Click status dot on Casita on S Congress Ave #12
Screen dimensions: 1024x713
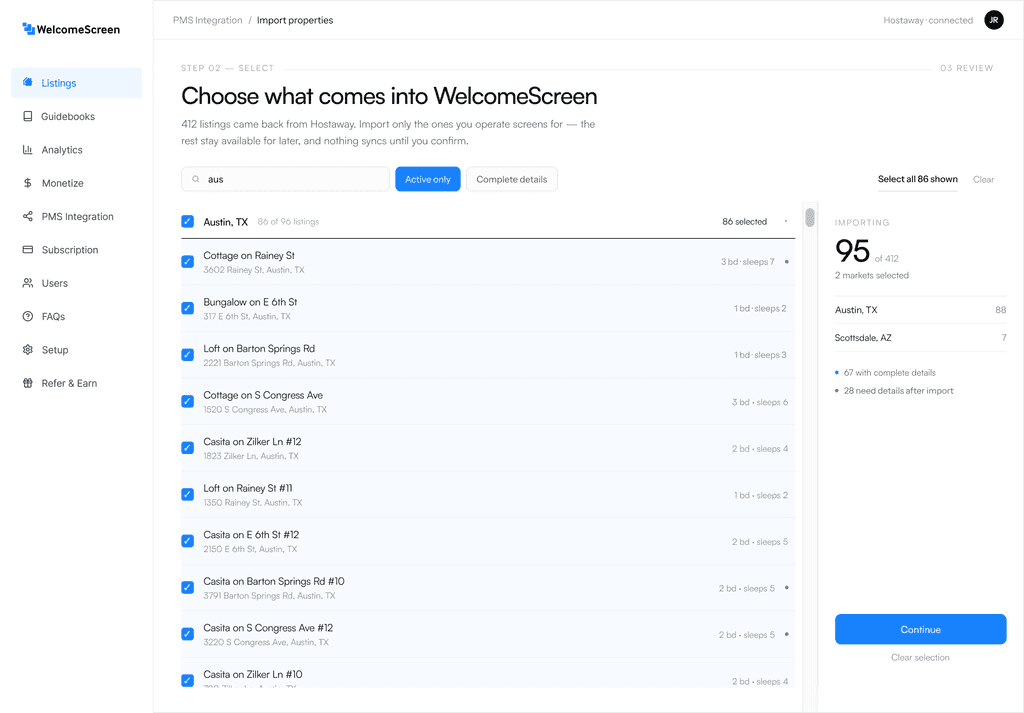click(x=786, y=634)
